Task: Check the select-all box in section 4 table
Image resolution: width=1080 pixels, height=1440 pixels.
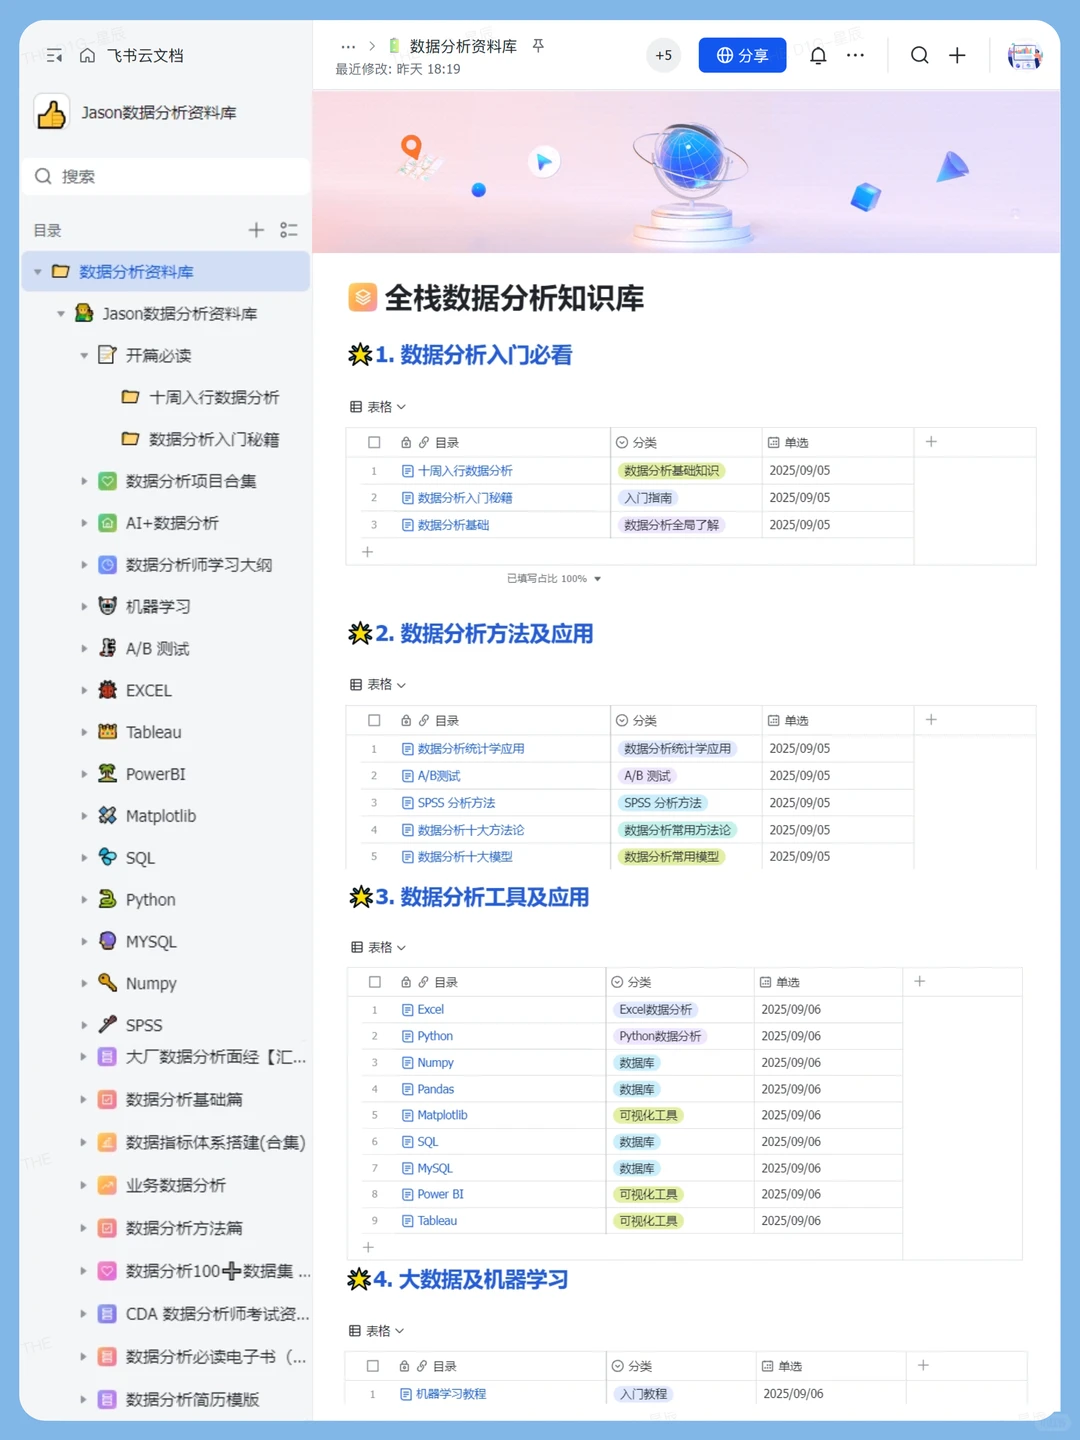Action: [372, 1366]
